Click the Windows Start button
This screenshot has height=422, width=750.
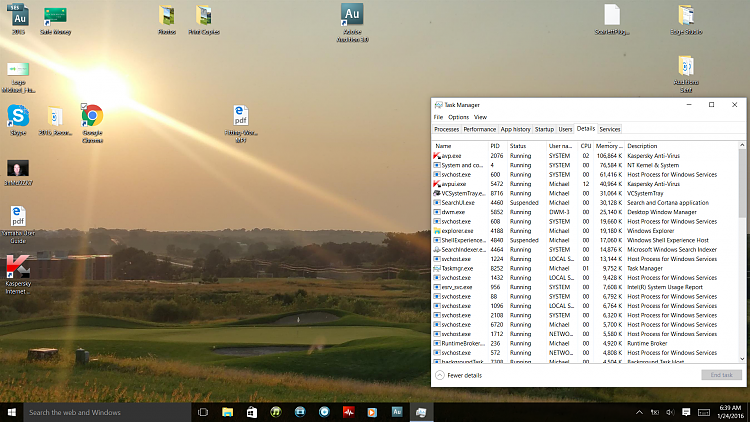[x=11, y=412]
